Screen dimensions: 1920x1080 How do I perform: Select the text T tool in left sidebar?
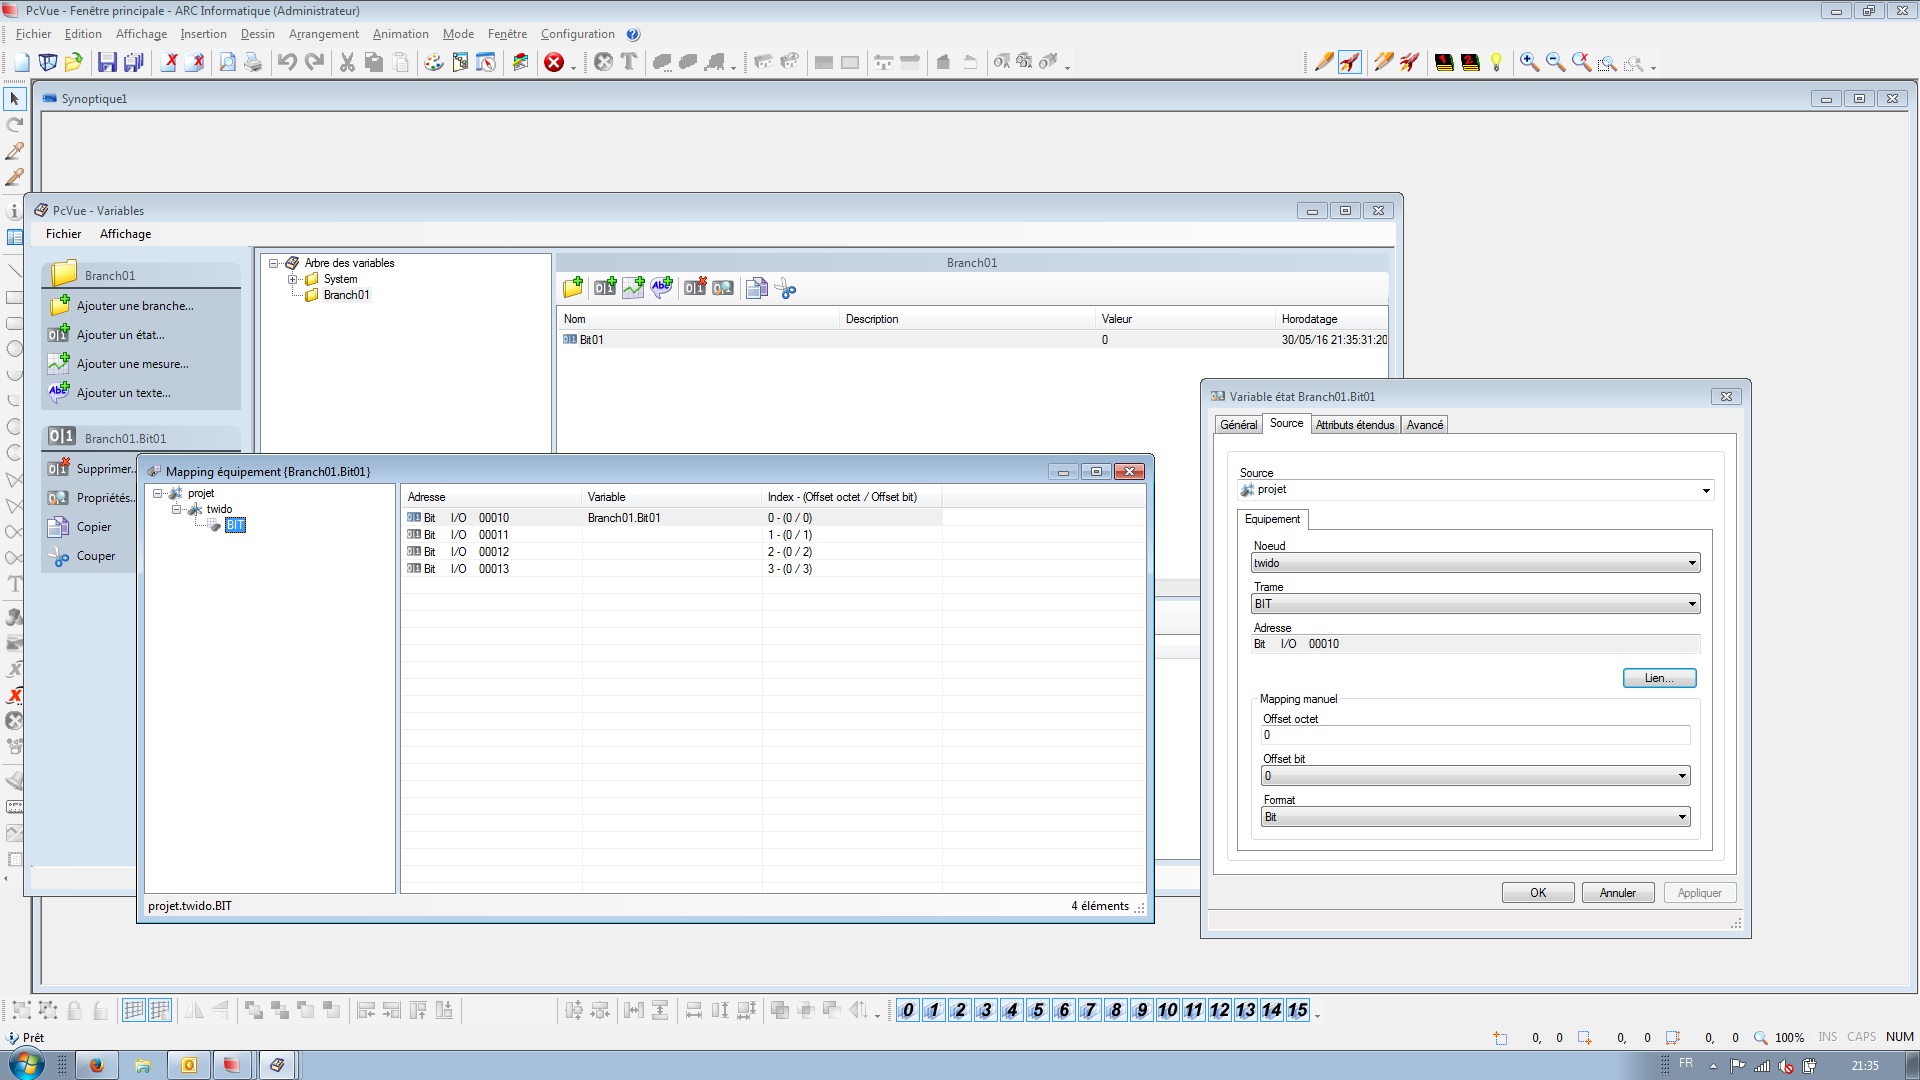pos(15,584)
